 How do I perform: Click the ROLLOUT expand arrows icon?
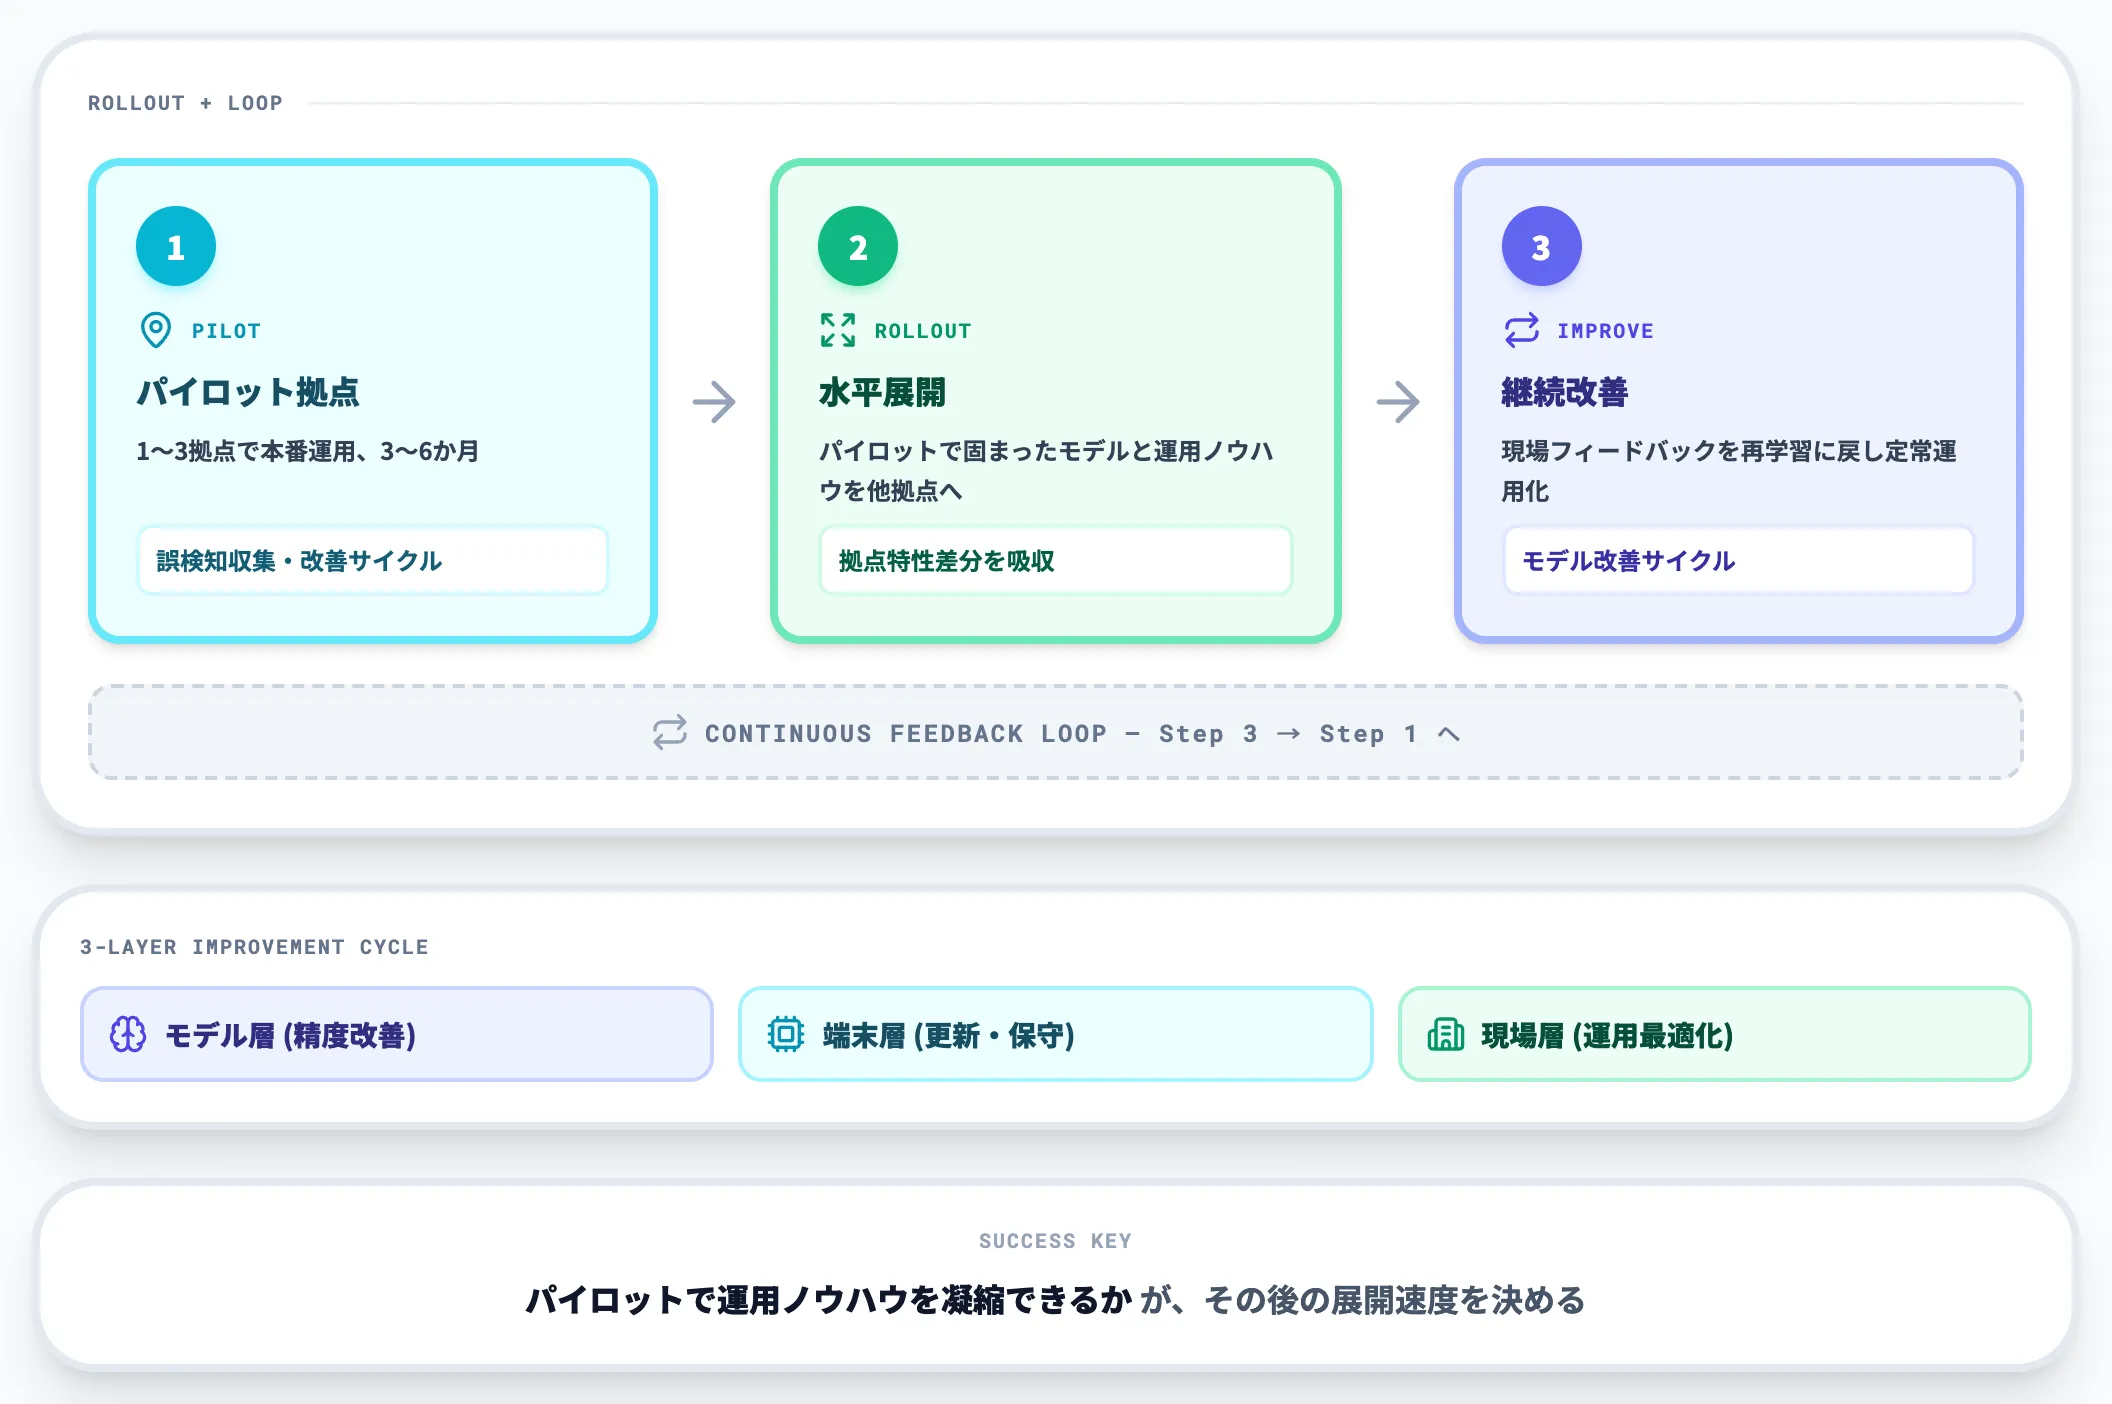[x=838, y=330]
